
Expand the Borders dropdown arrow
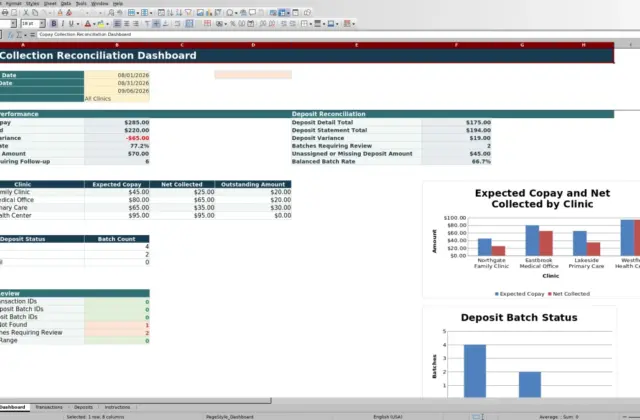click(311, 24)
